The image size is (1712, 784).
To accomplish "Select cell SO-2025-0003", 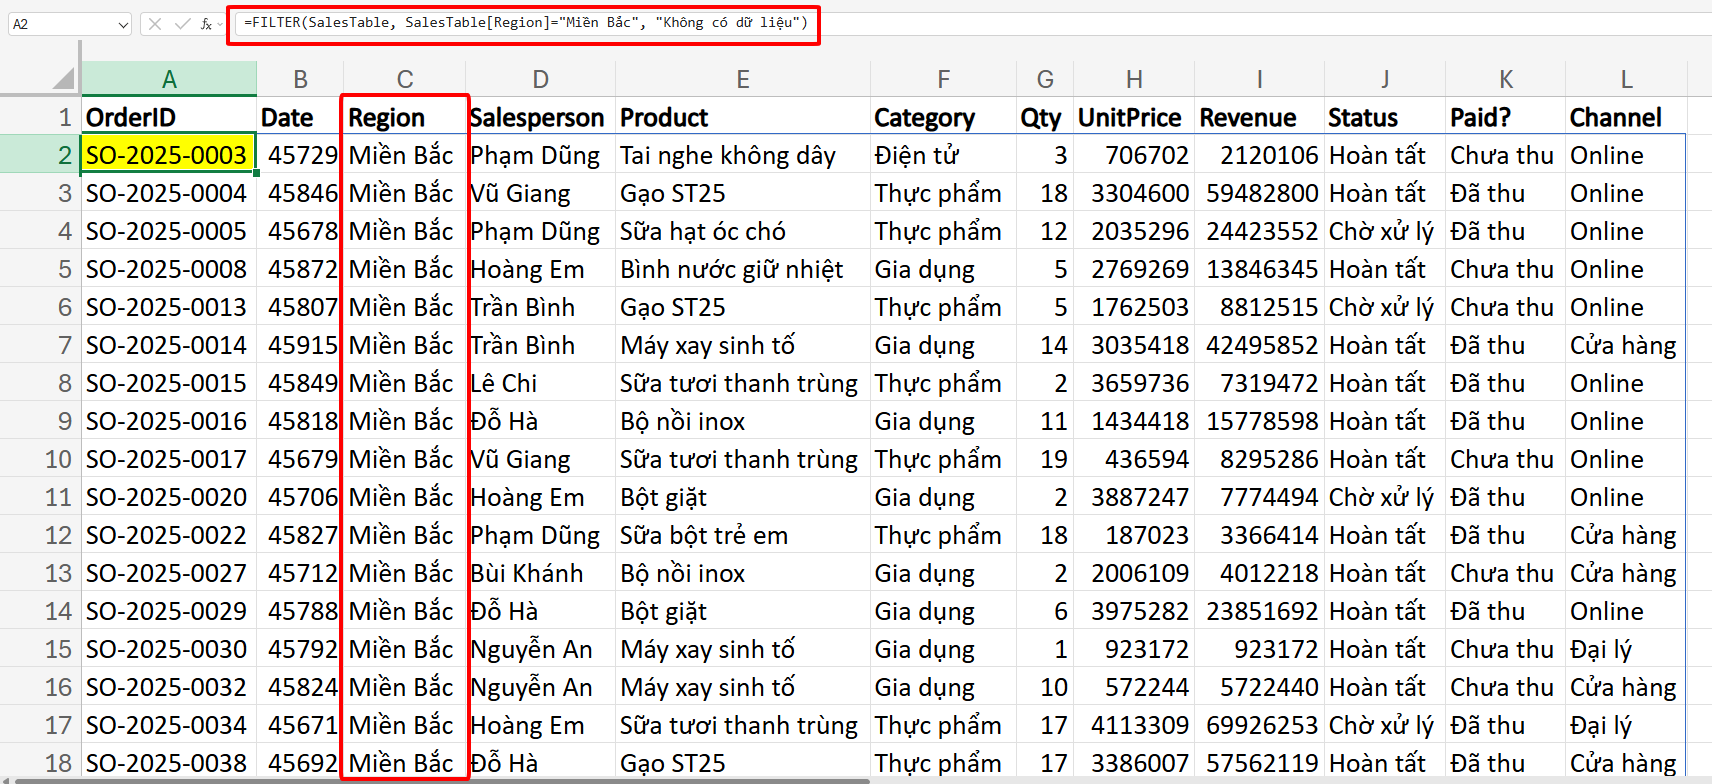I will click(169, 155).
